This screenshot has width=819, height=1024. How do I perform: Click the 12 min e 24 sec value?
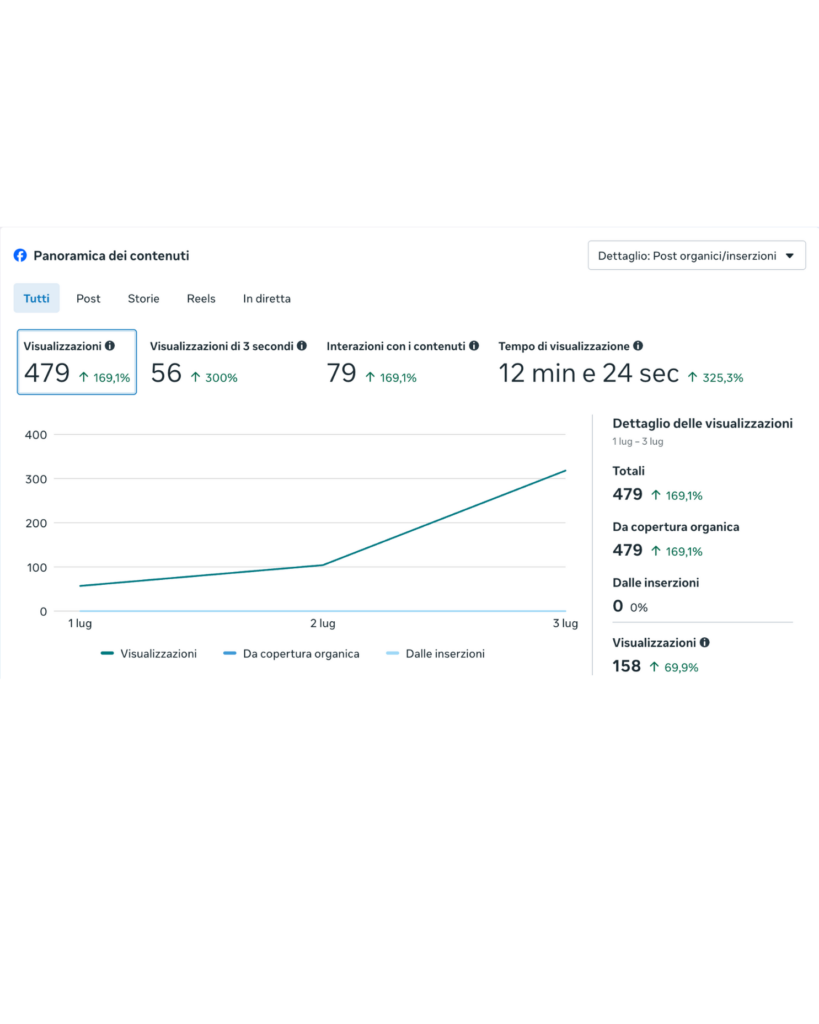click(588, 374)
